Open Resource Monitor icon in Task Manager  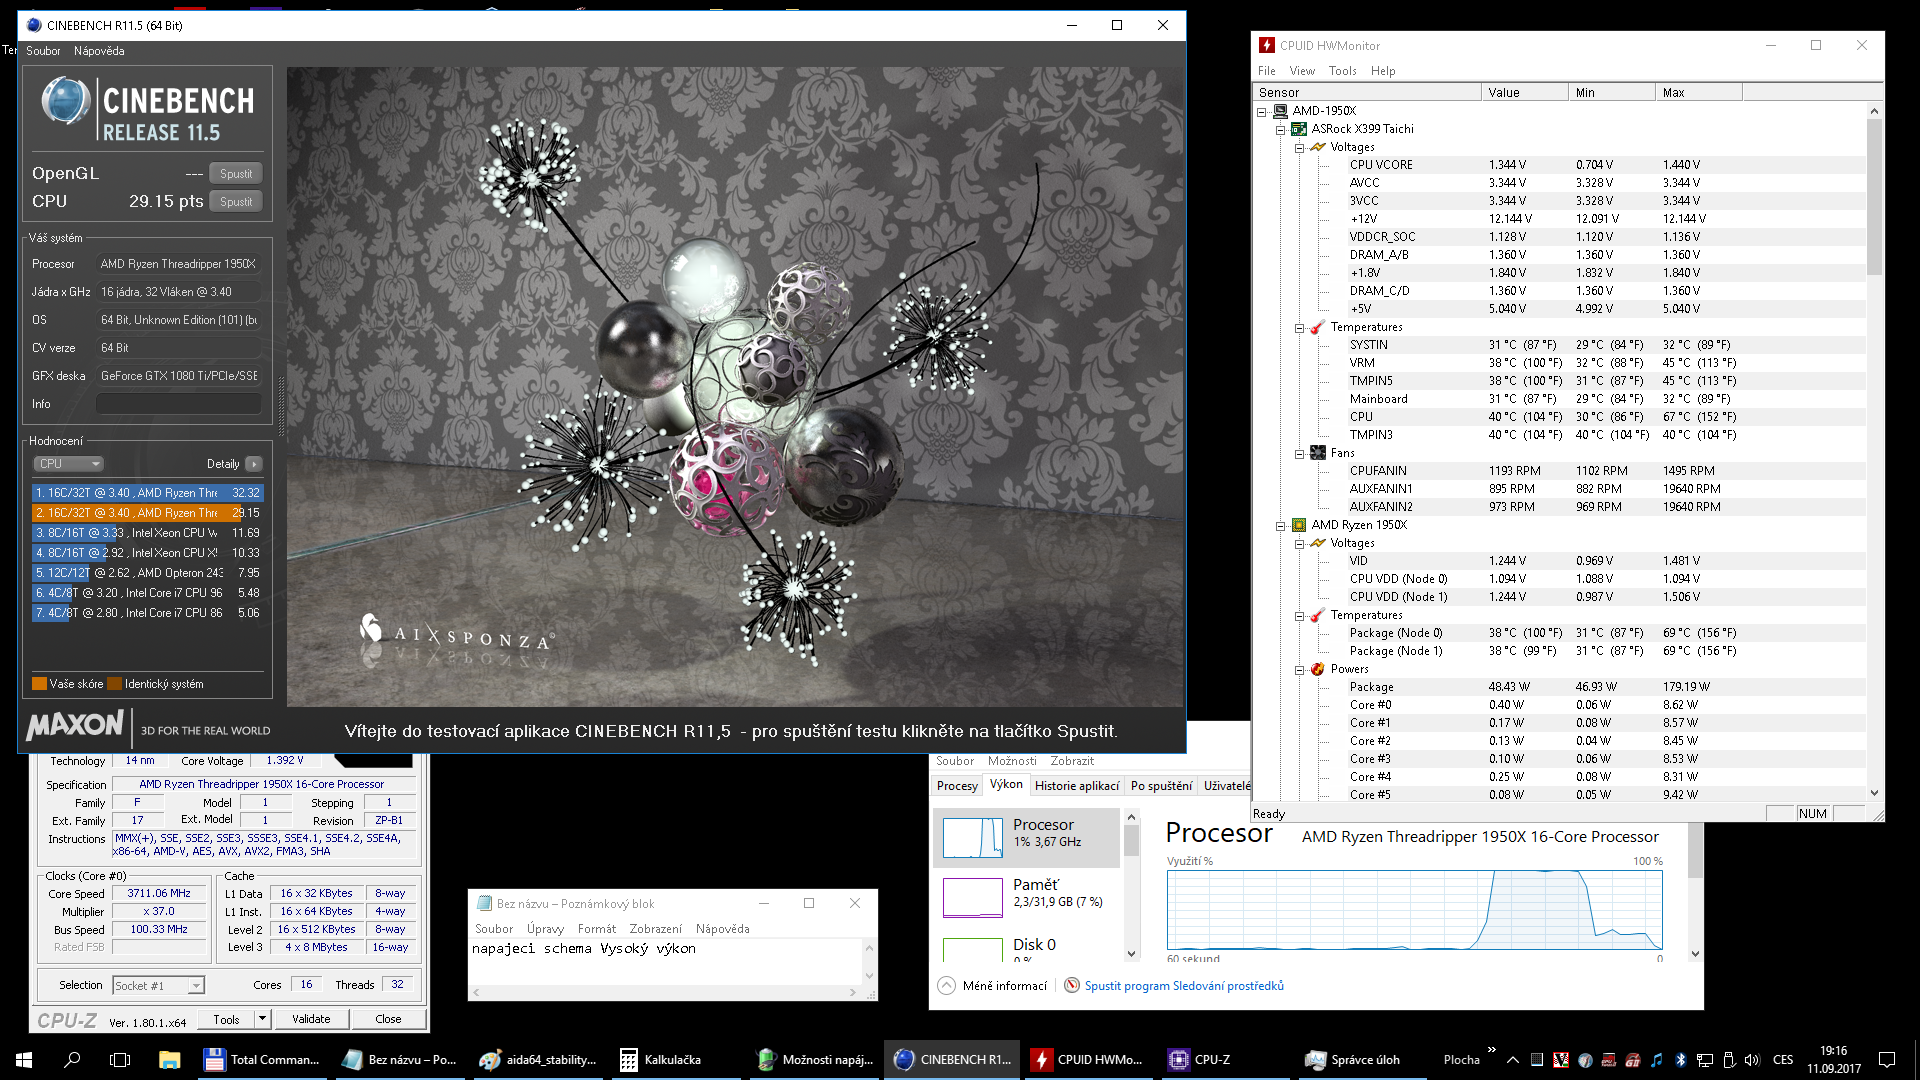[1072, 986]
